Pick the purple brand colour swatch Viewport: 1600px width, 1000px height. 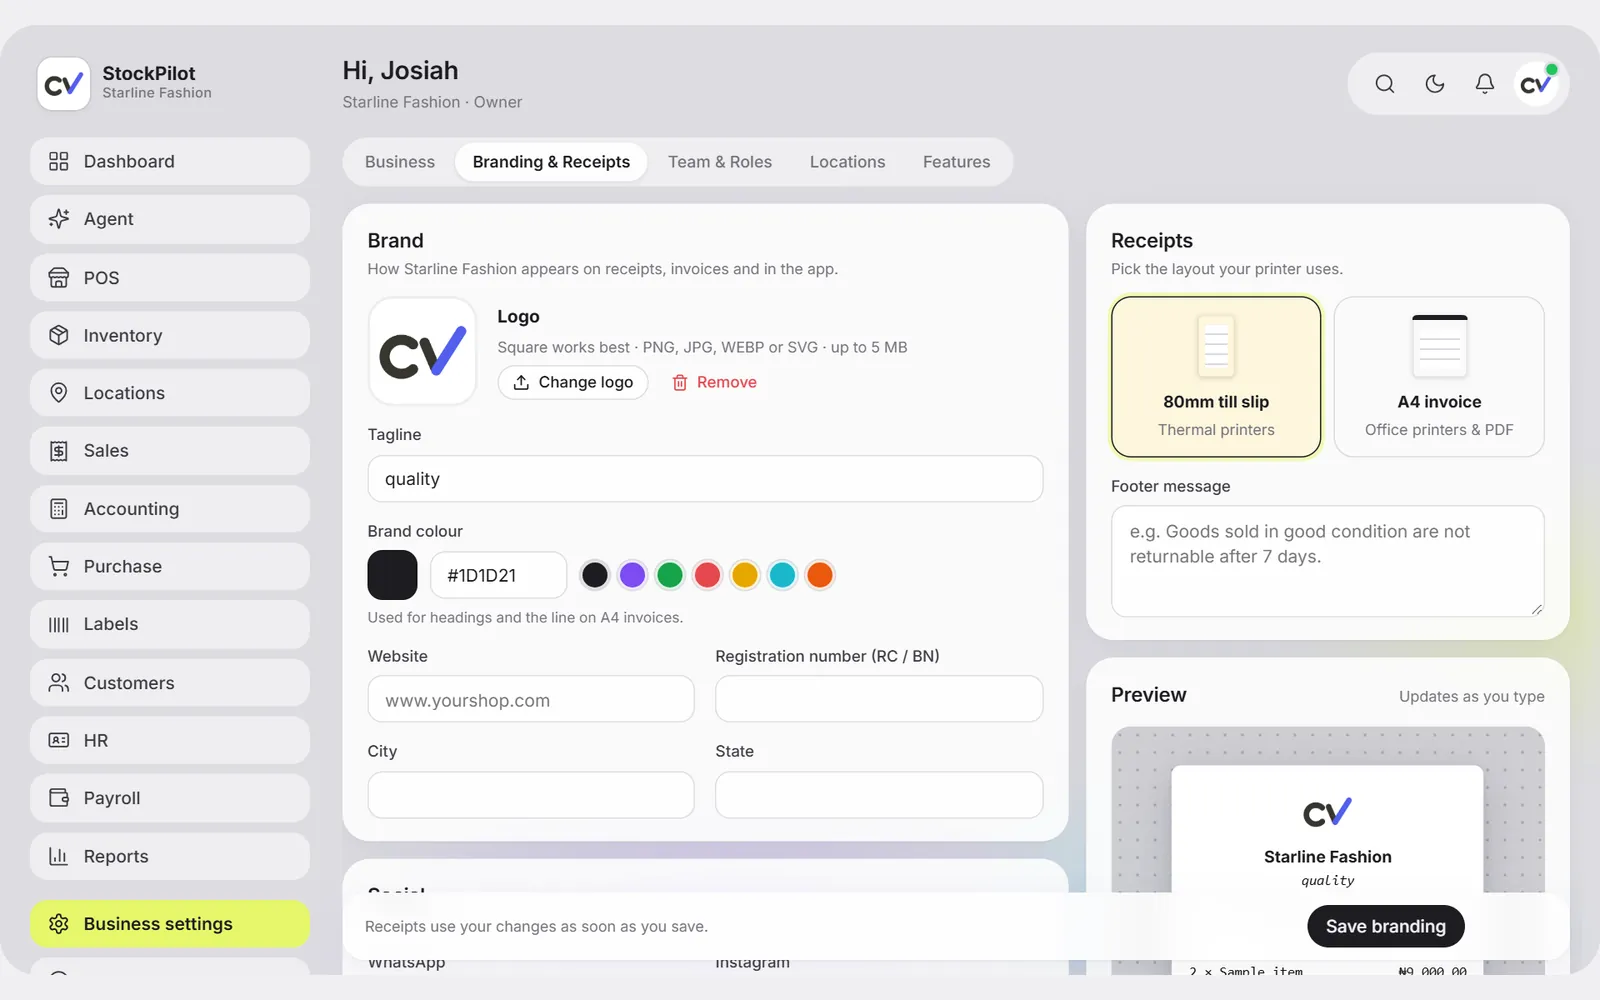(632, 575)
